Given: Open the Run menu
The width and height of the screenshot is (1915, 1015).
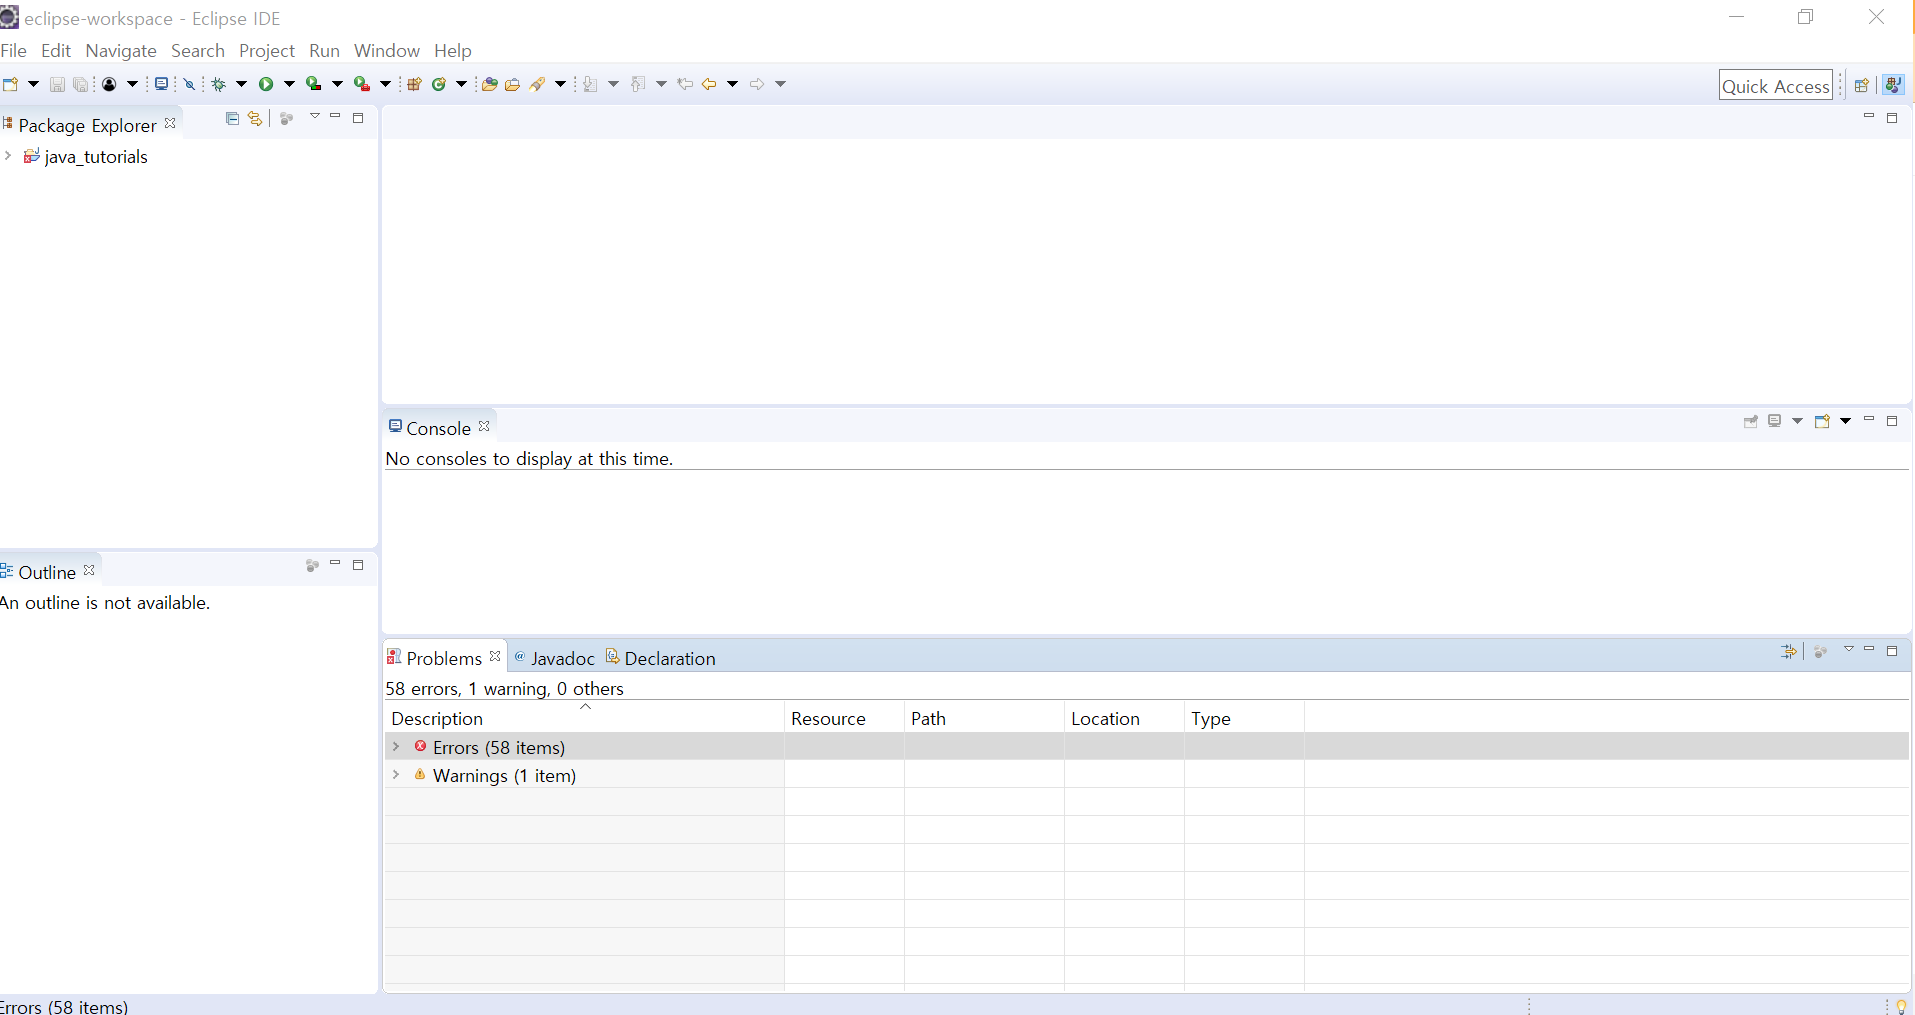Looking at the screenshot, I should [x=325, y=51].
